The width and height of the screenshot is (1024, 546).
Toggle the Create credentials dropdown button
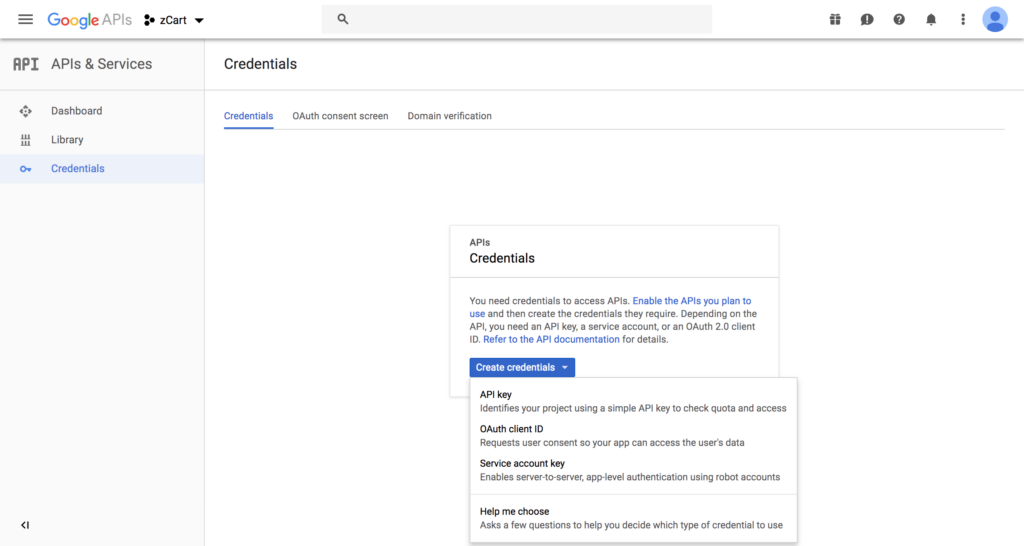pyautogui.click(x=522, y=367)
